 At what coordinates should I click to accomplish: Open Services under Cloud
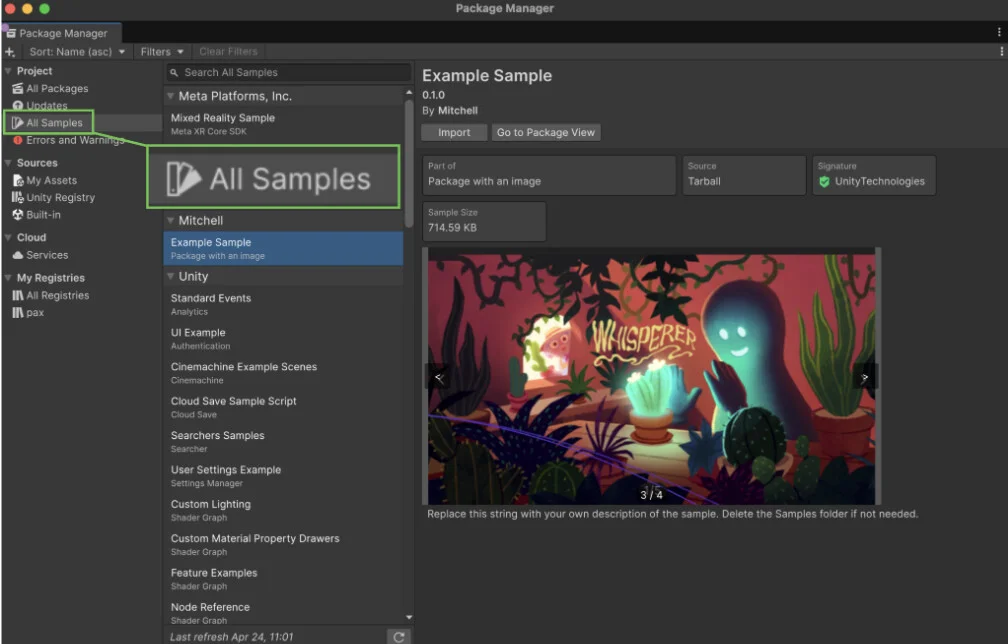[x=47, y=255]
